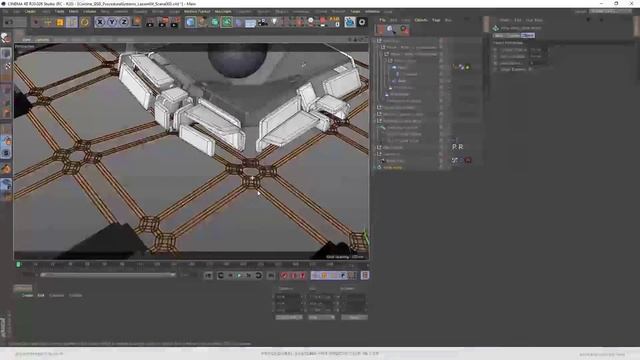
Task: Switch to the highlighted Object tab in Attributes
Action: pos(528,36)
